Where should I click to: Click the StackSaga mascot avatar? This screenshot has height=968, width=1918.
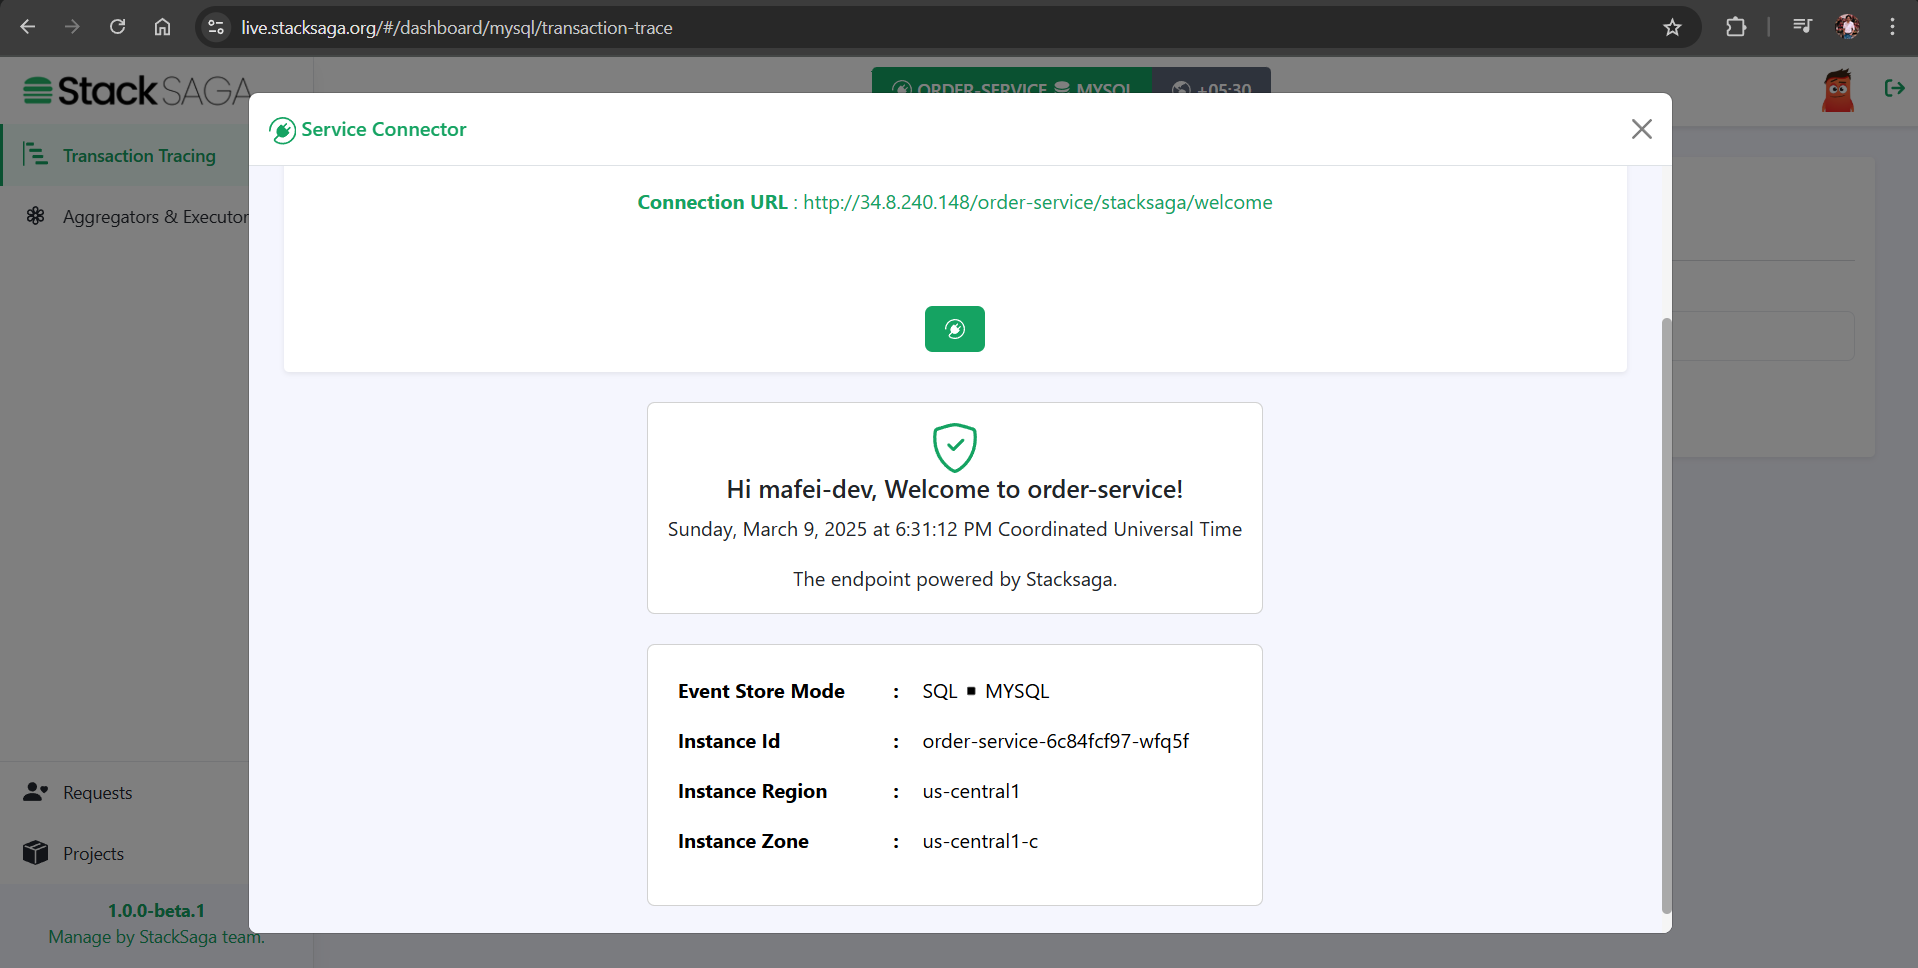[x=1839, y=89]
